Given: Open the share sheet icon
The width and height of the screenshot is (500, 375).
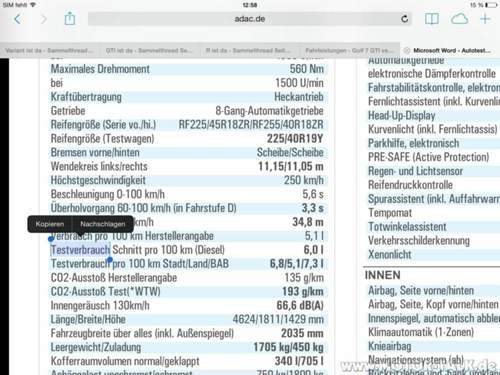Looking at the screenshot, I should tap(70, 18).
